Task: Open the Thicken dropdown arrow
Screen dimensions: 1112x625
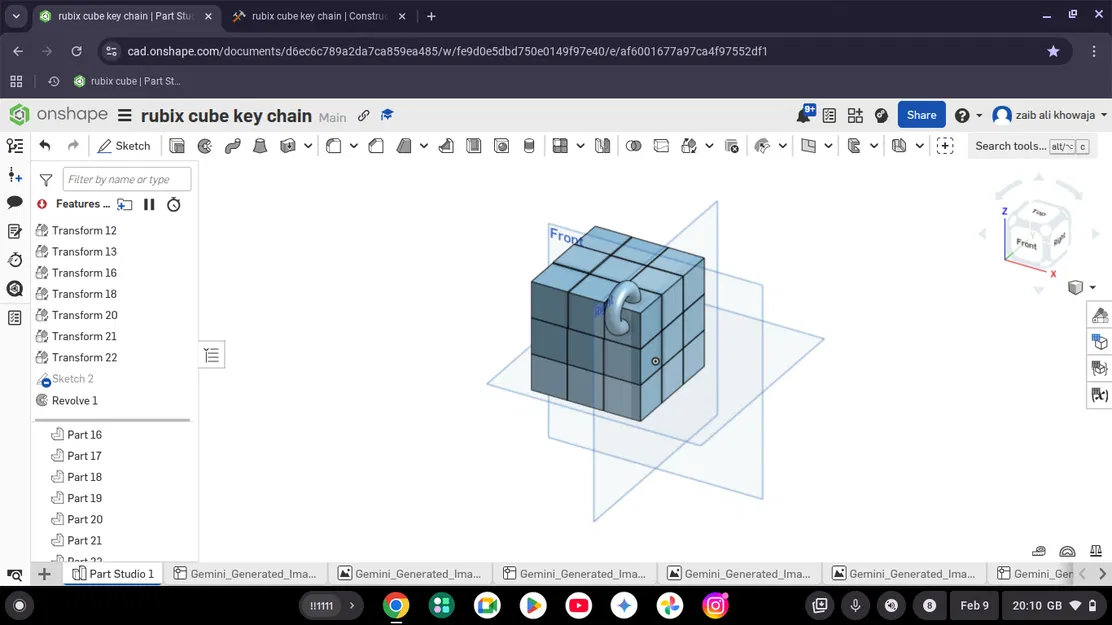Action: pyautogui.click(x=308, y=146)
